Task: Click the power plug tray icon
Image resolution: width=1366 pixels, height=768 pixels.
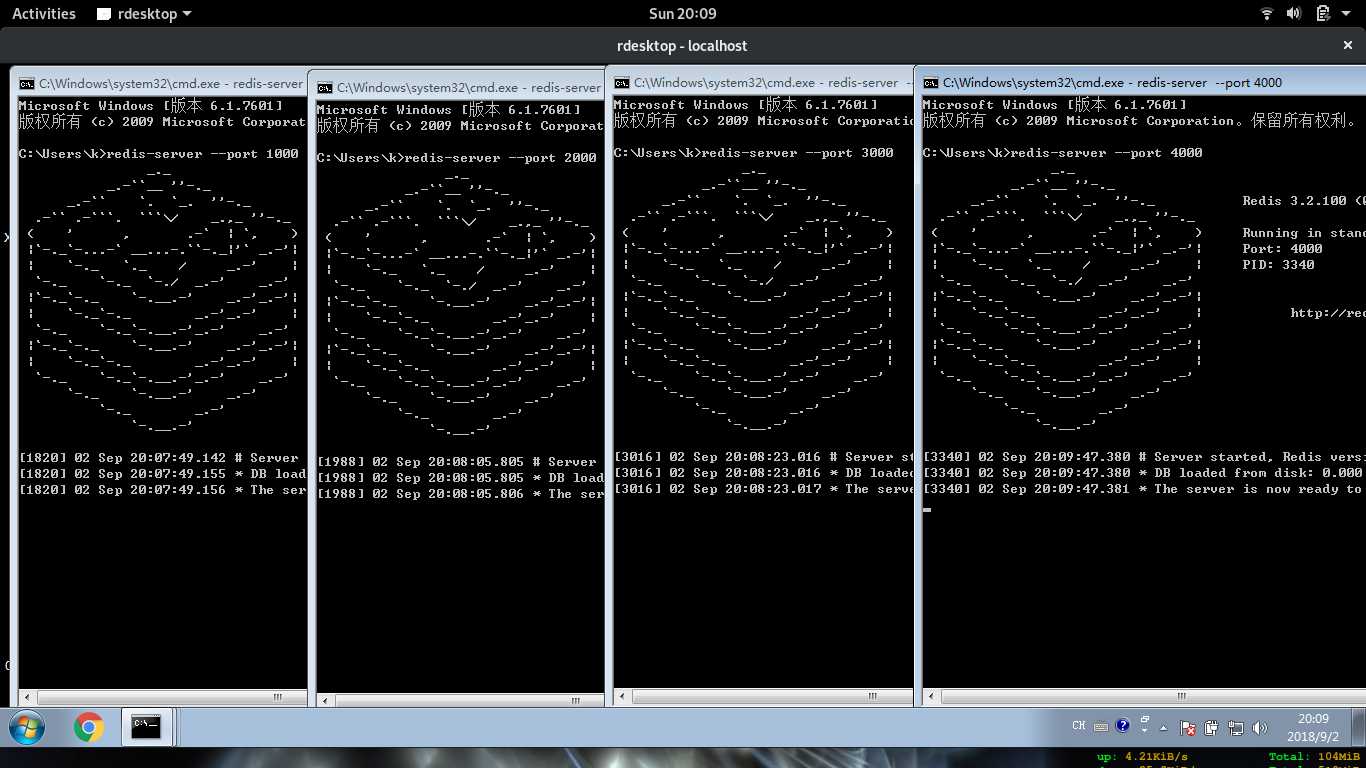Action: coord(1211,728)
